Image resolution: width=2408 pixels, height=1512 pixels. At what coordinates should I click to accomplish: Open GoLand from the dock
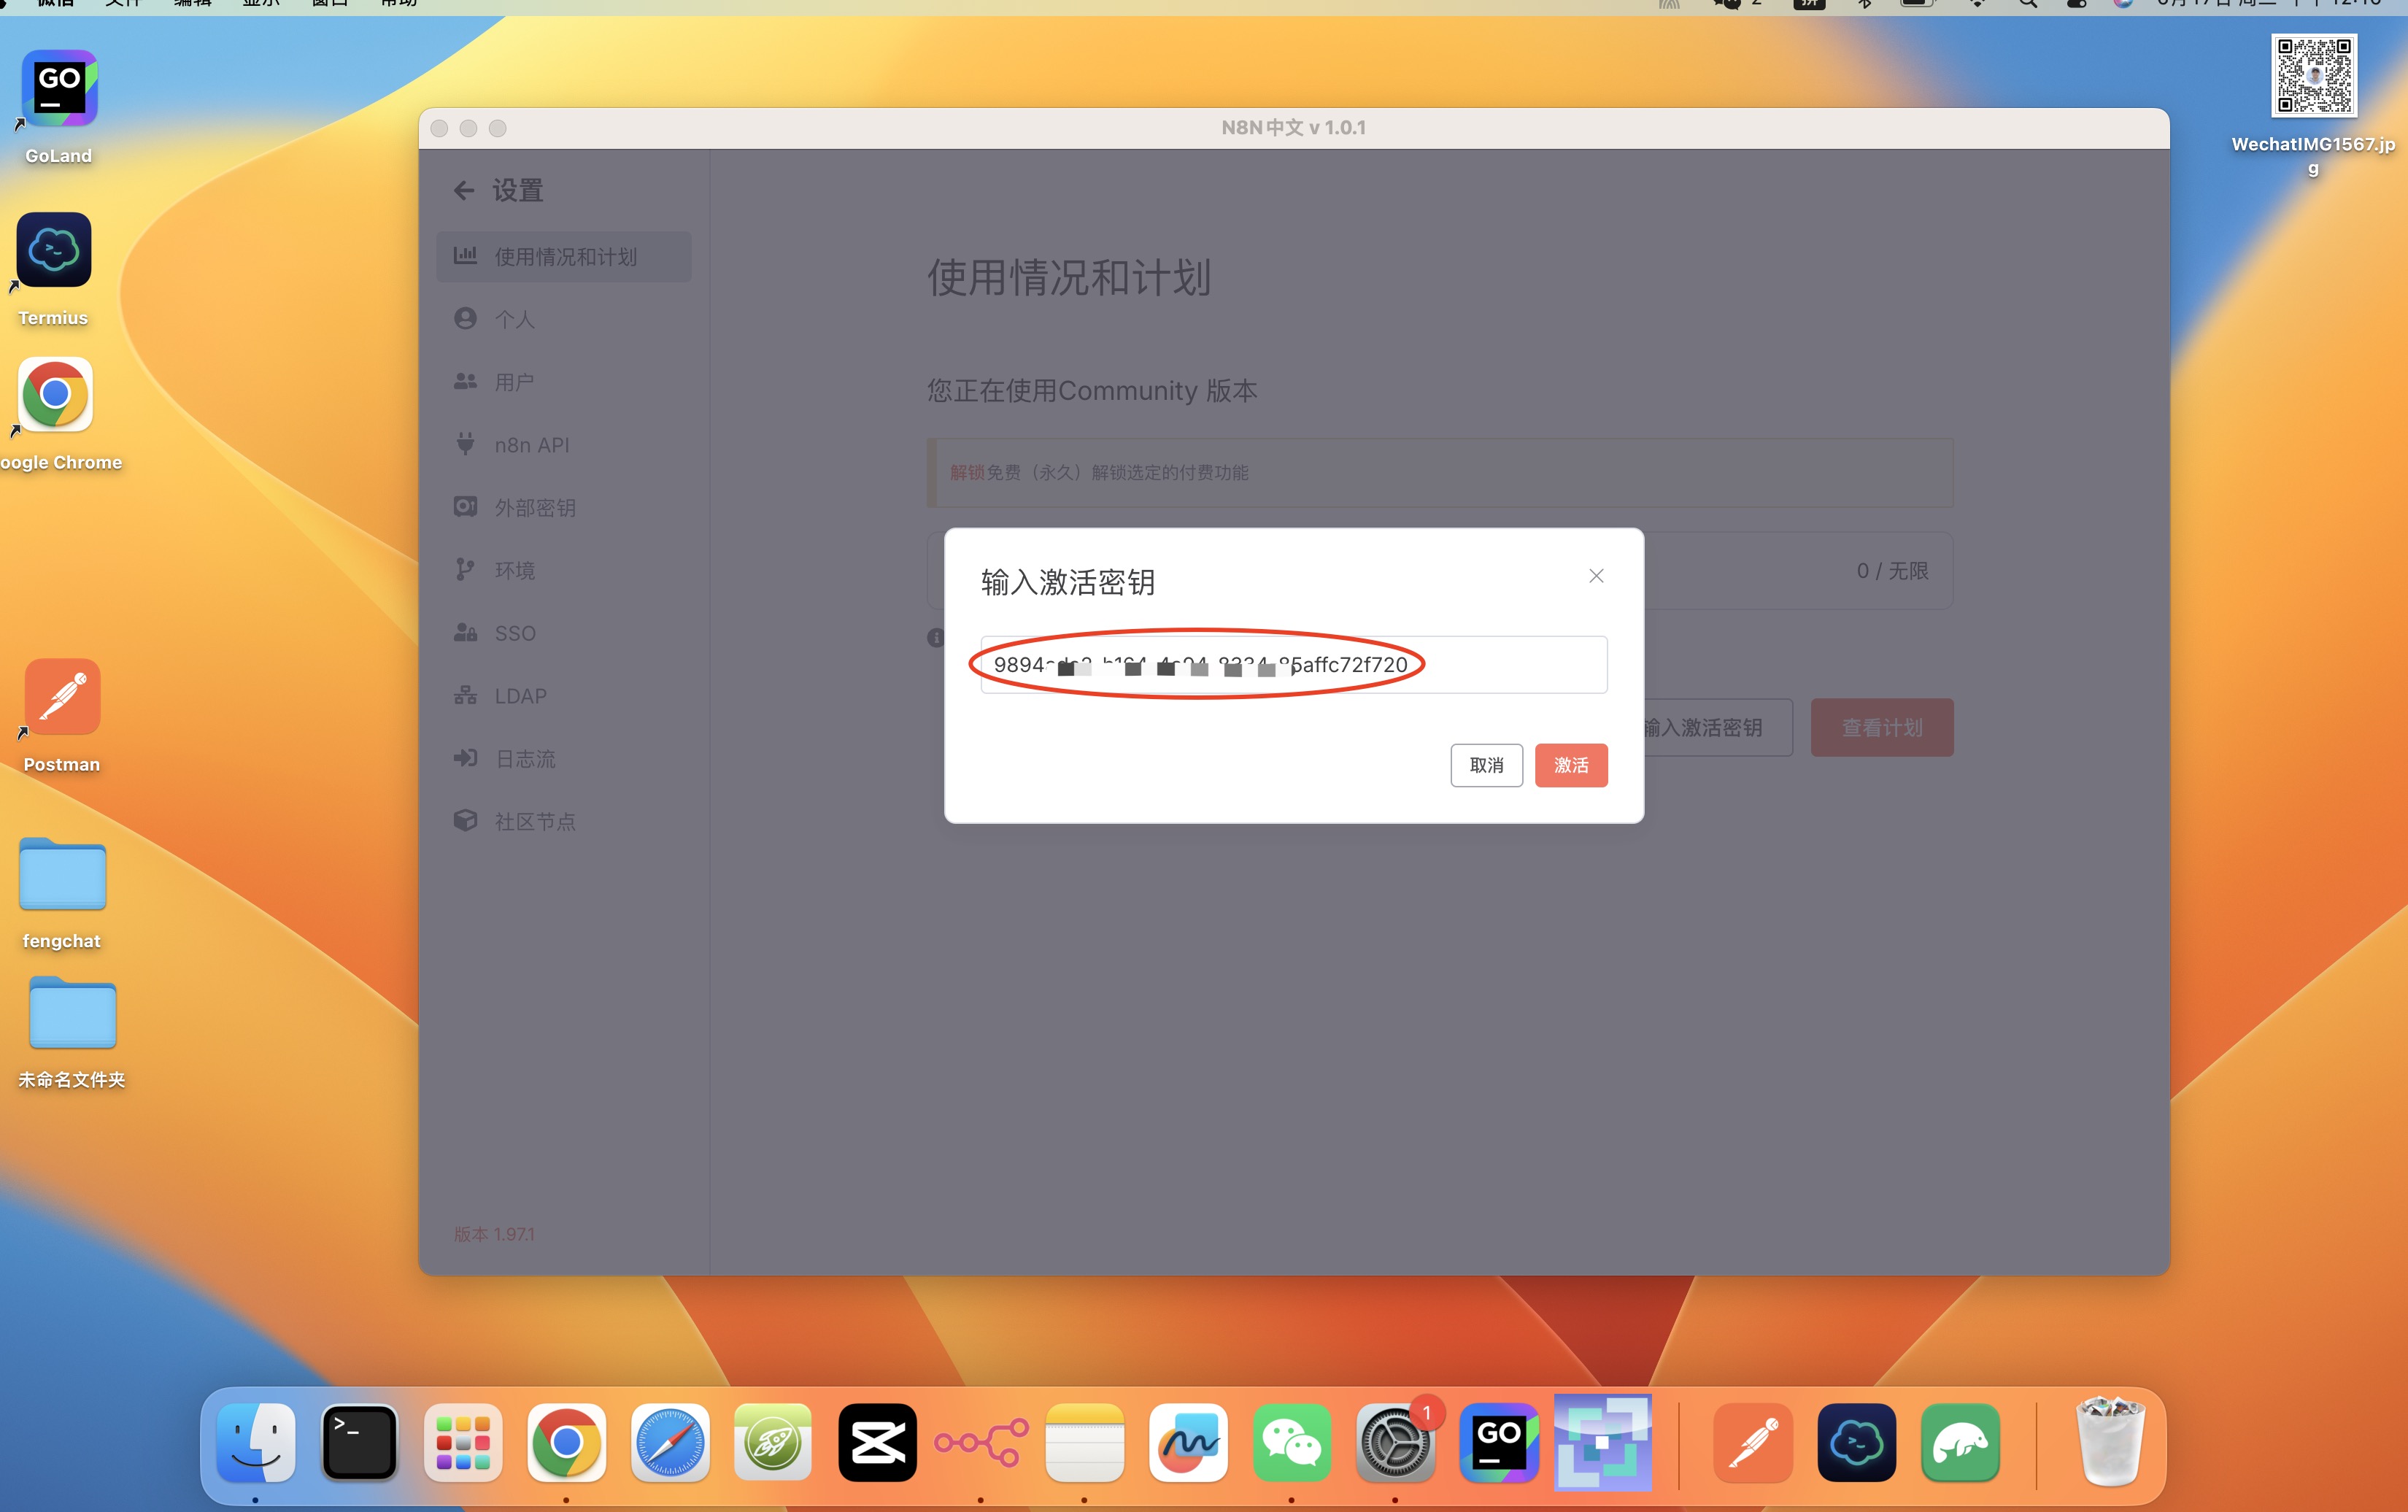pyautogui.click(x=1499, y=1442)
